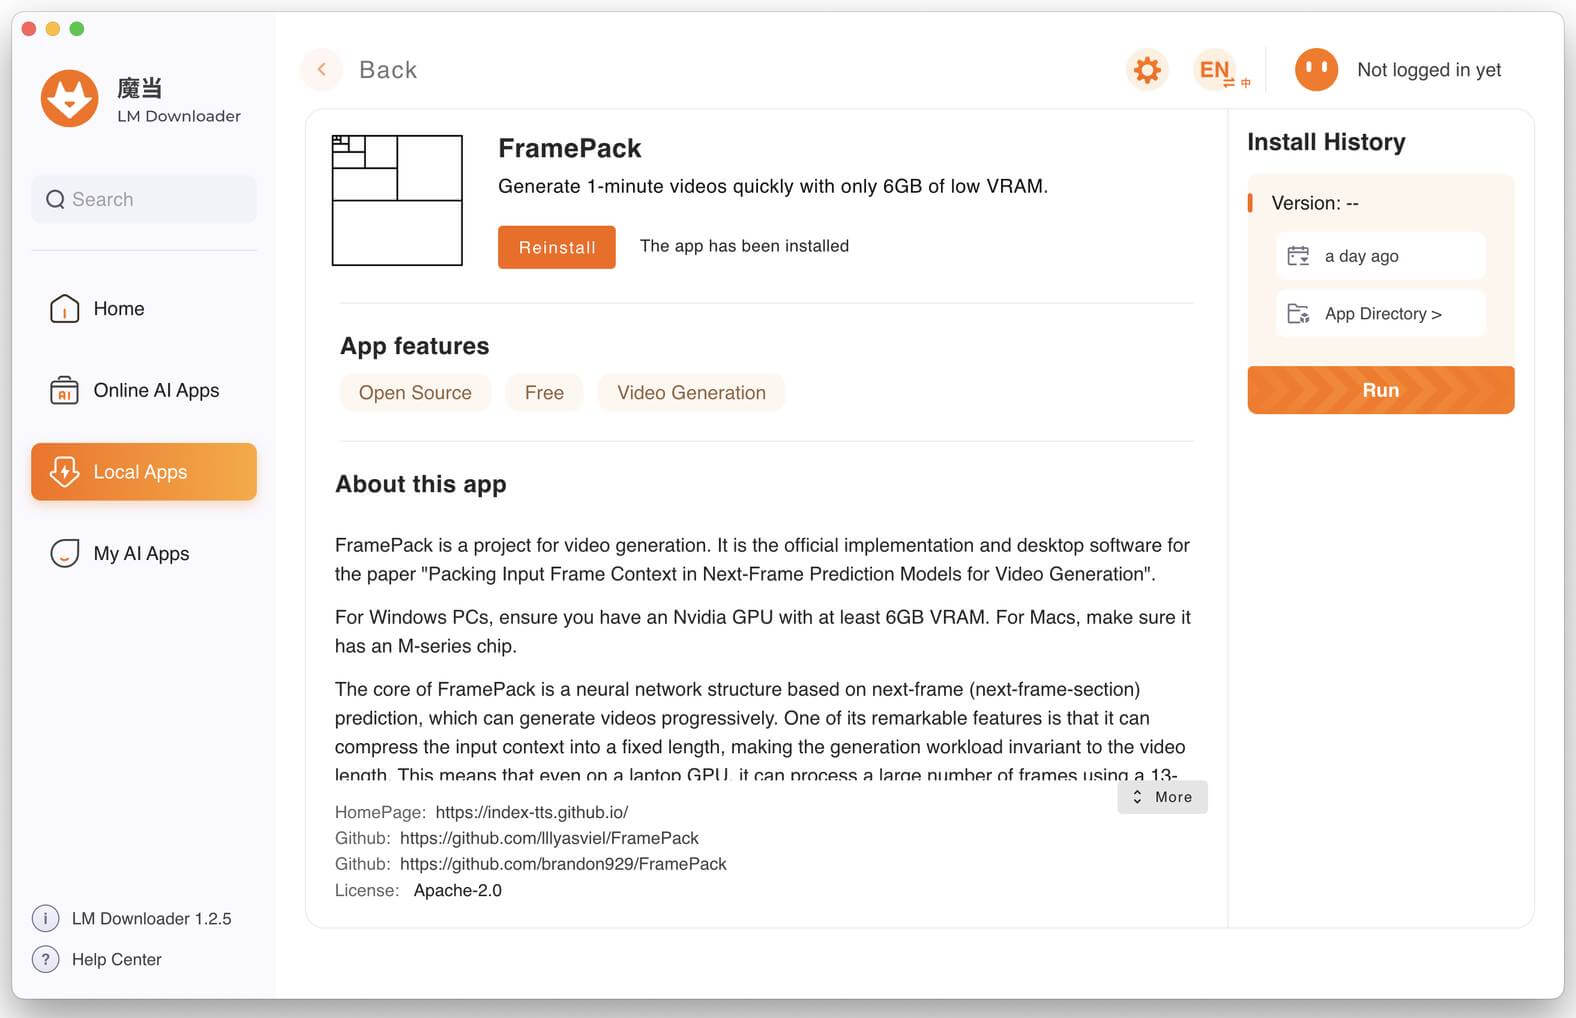1576x1018 pixels.
Task: Run the FramePack app
Action: pyautogui.click(x=1380, y=390)
